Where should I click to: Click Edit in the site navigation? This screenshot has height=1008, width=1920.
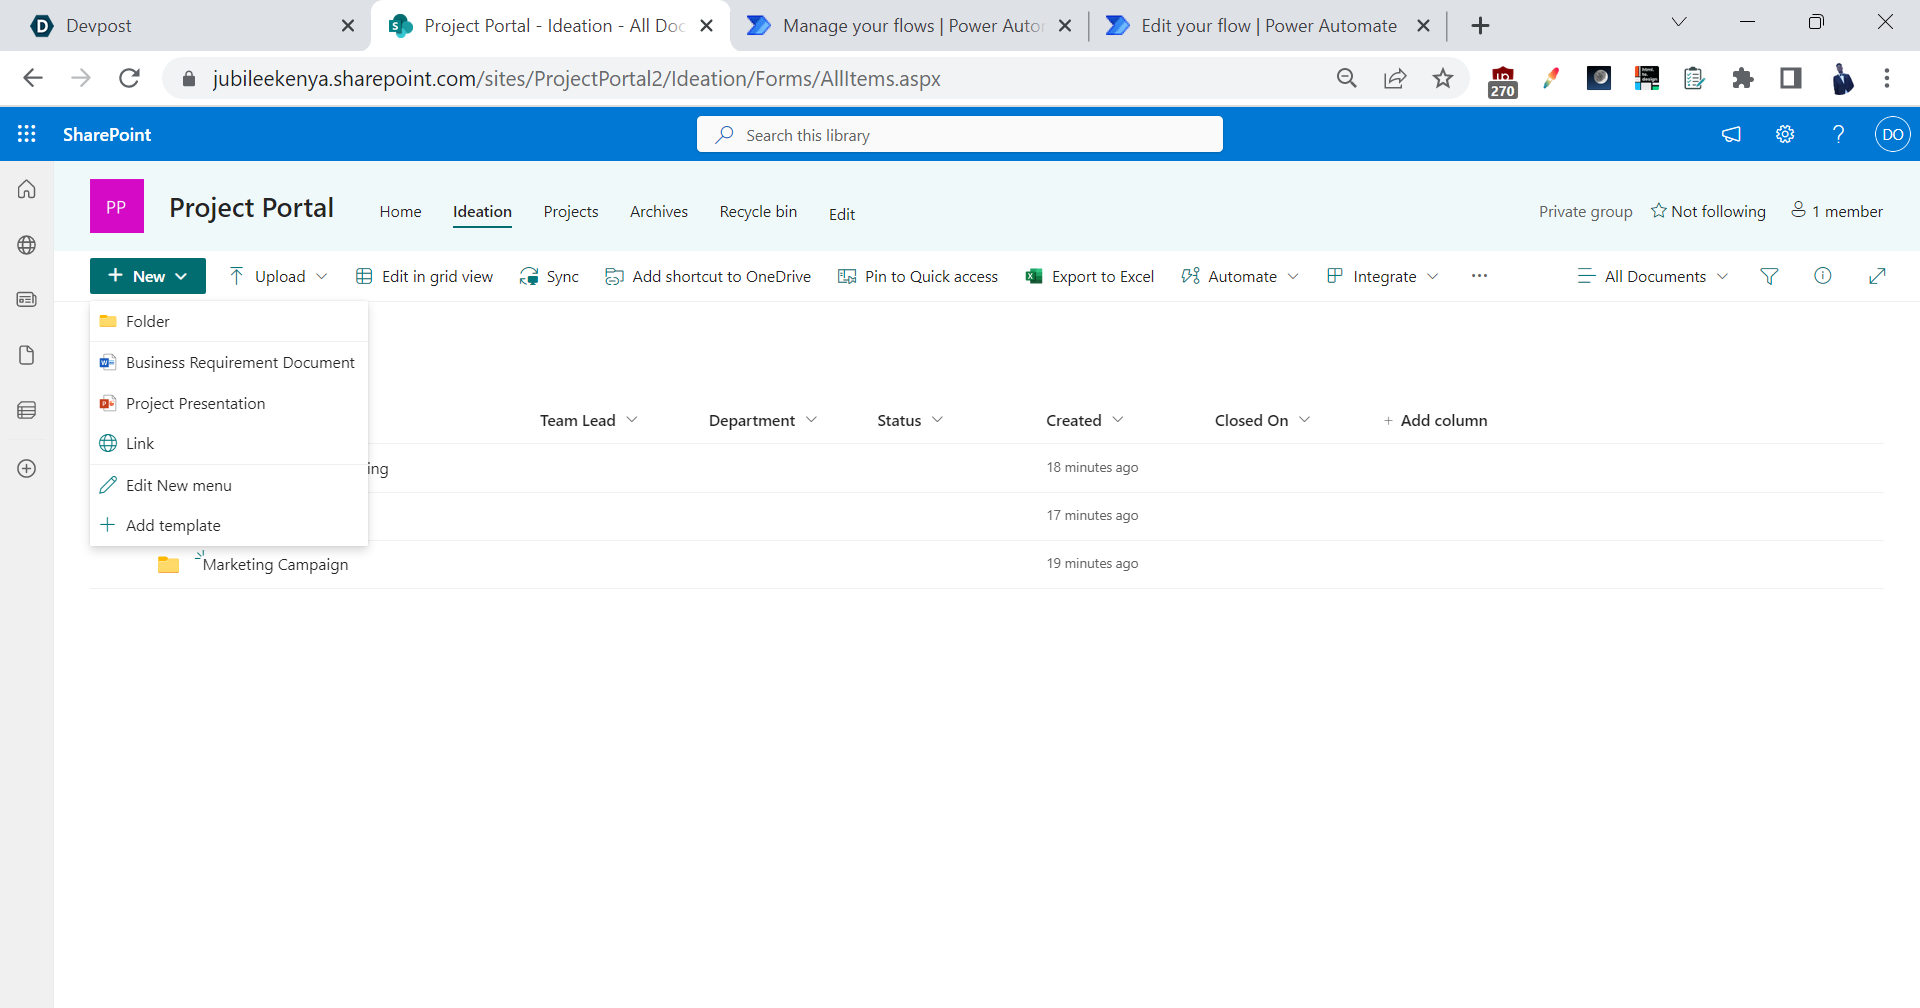[x=842, y=214]
